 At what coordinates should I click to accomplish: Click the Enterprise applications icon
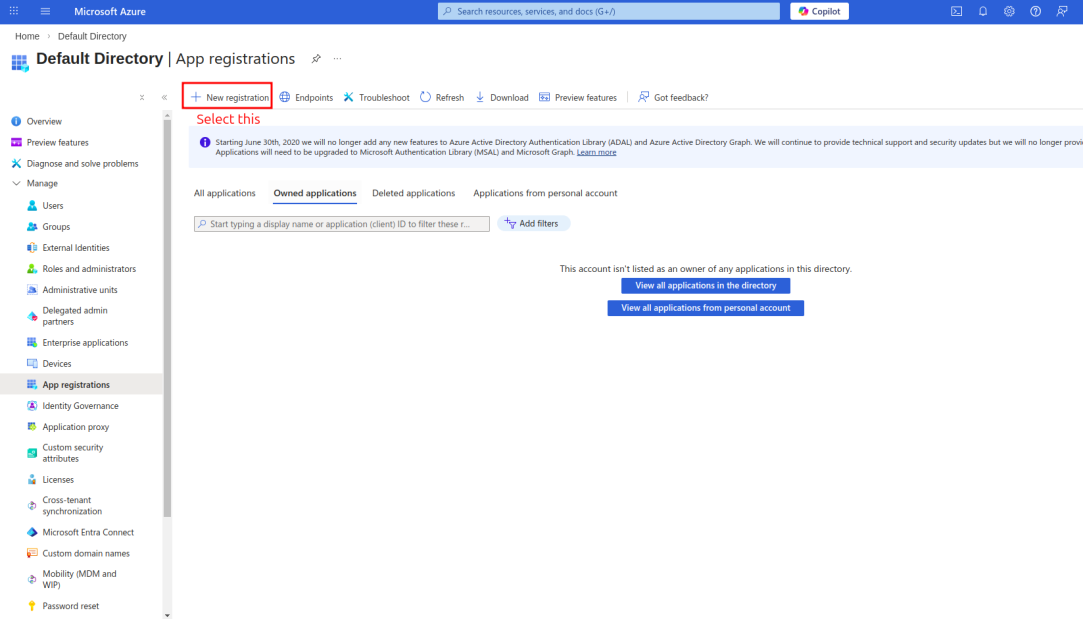click(x=32, y=342)
